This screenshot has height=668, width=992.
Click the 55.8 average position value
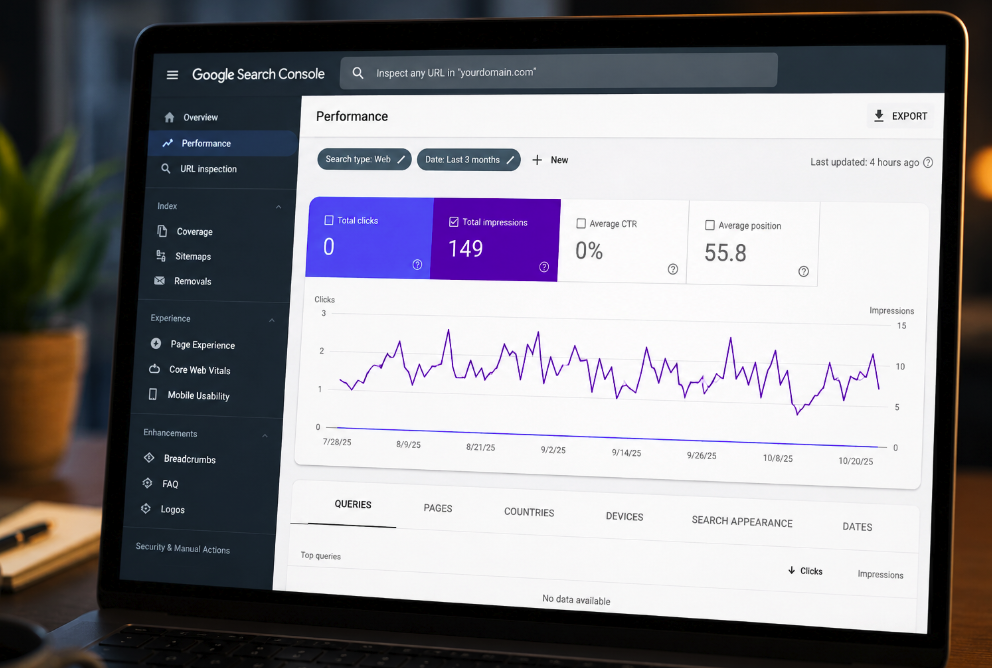click(x=725, y=252)
